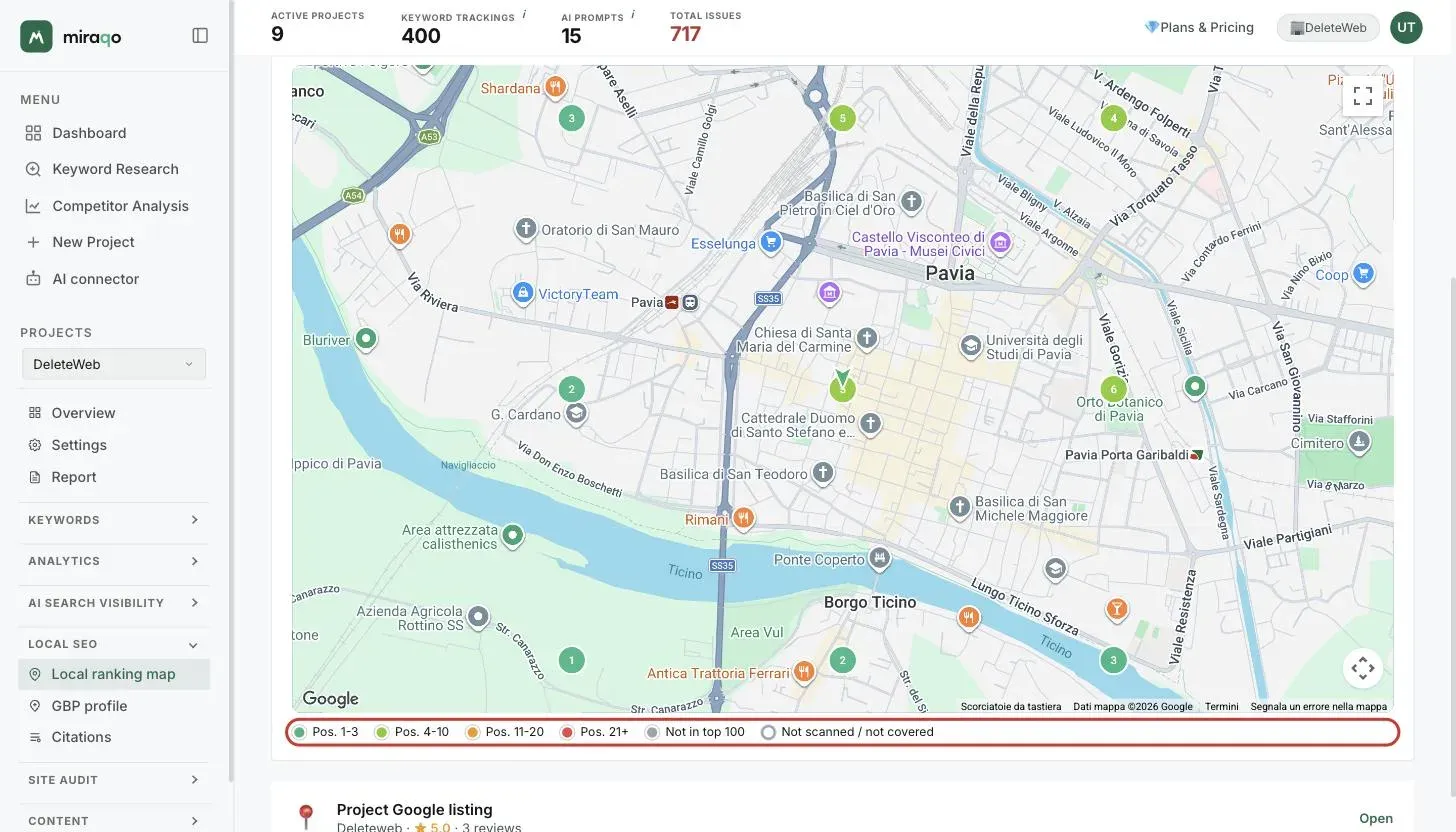Click the Università degli Studi pin

point(970,346)
